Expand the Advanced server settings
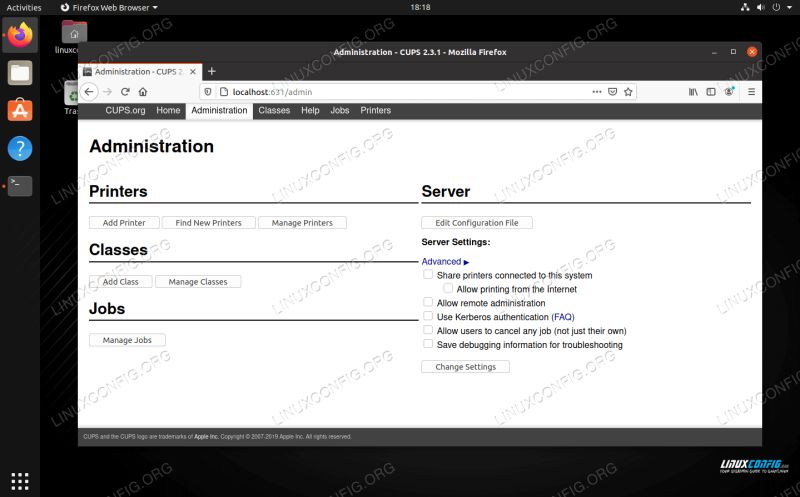800x497 pixels. point(445,262)
